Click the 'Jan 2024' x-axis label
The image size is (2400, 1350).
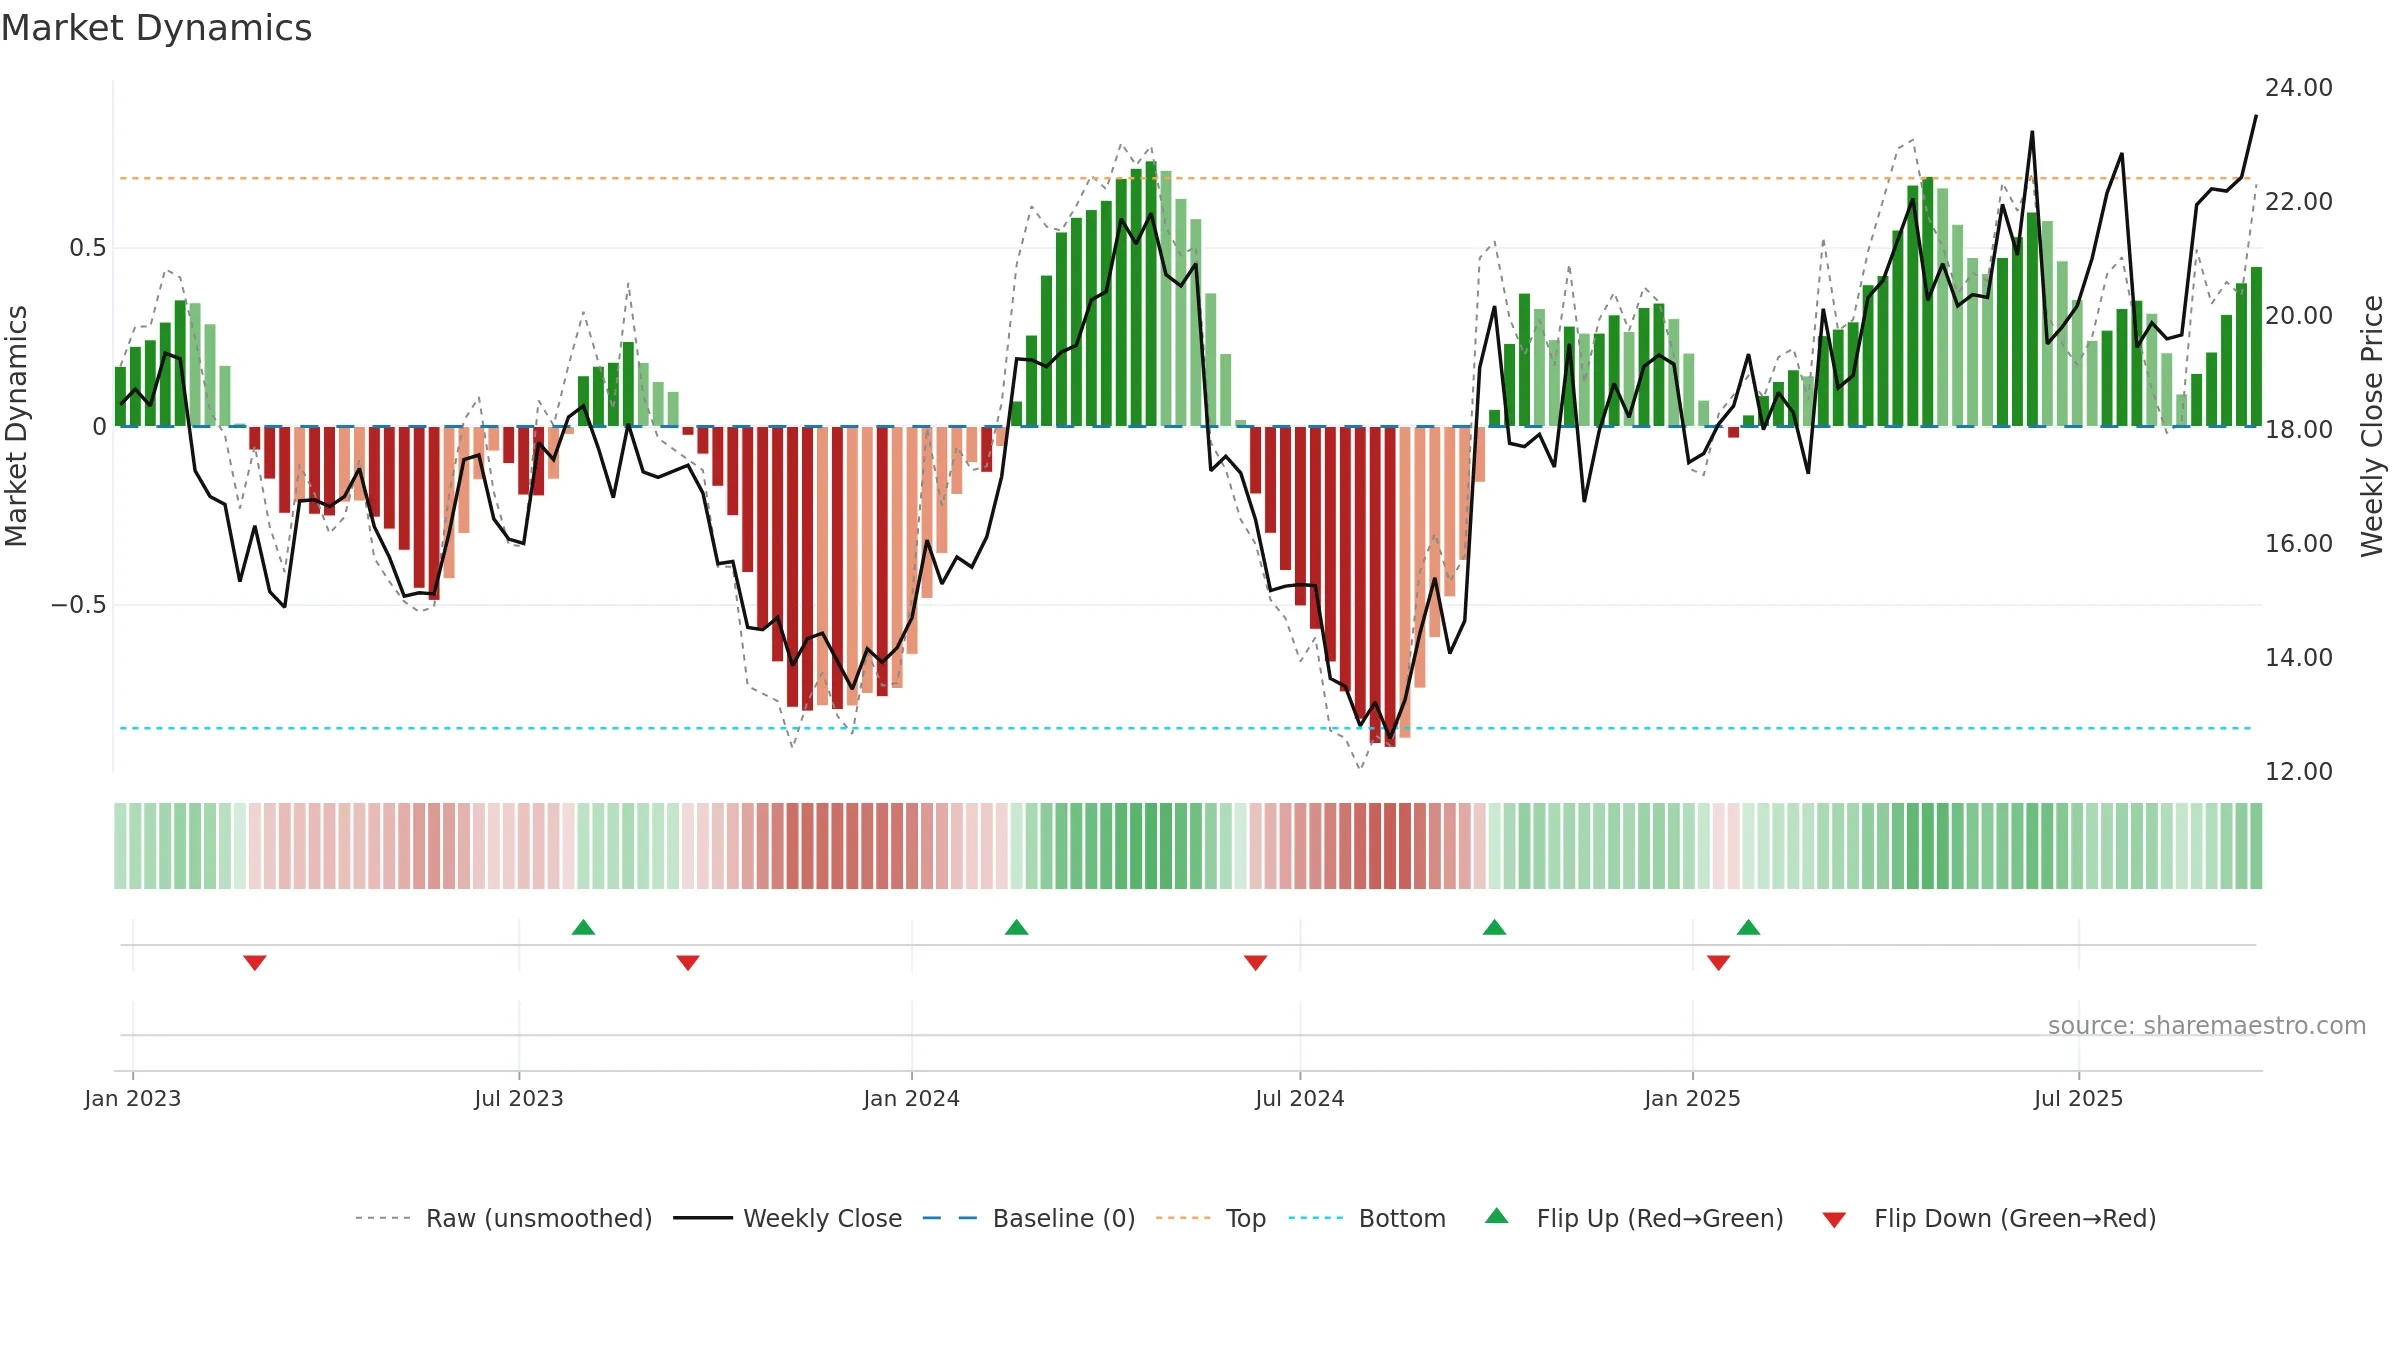912,1099
